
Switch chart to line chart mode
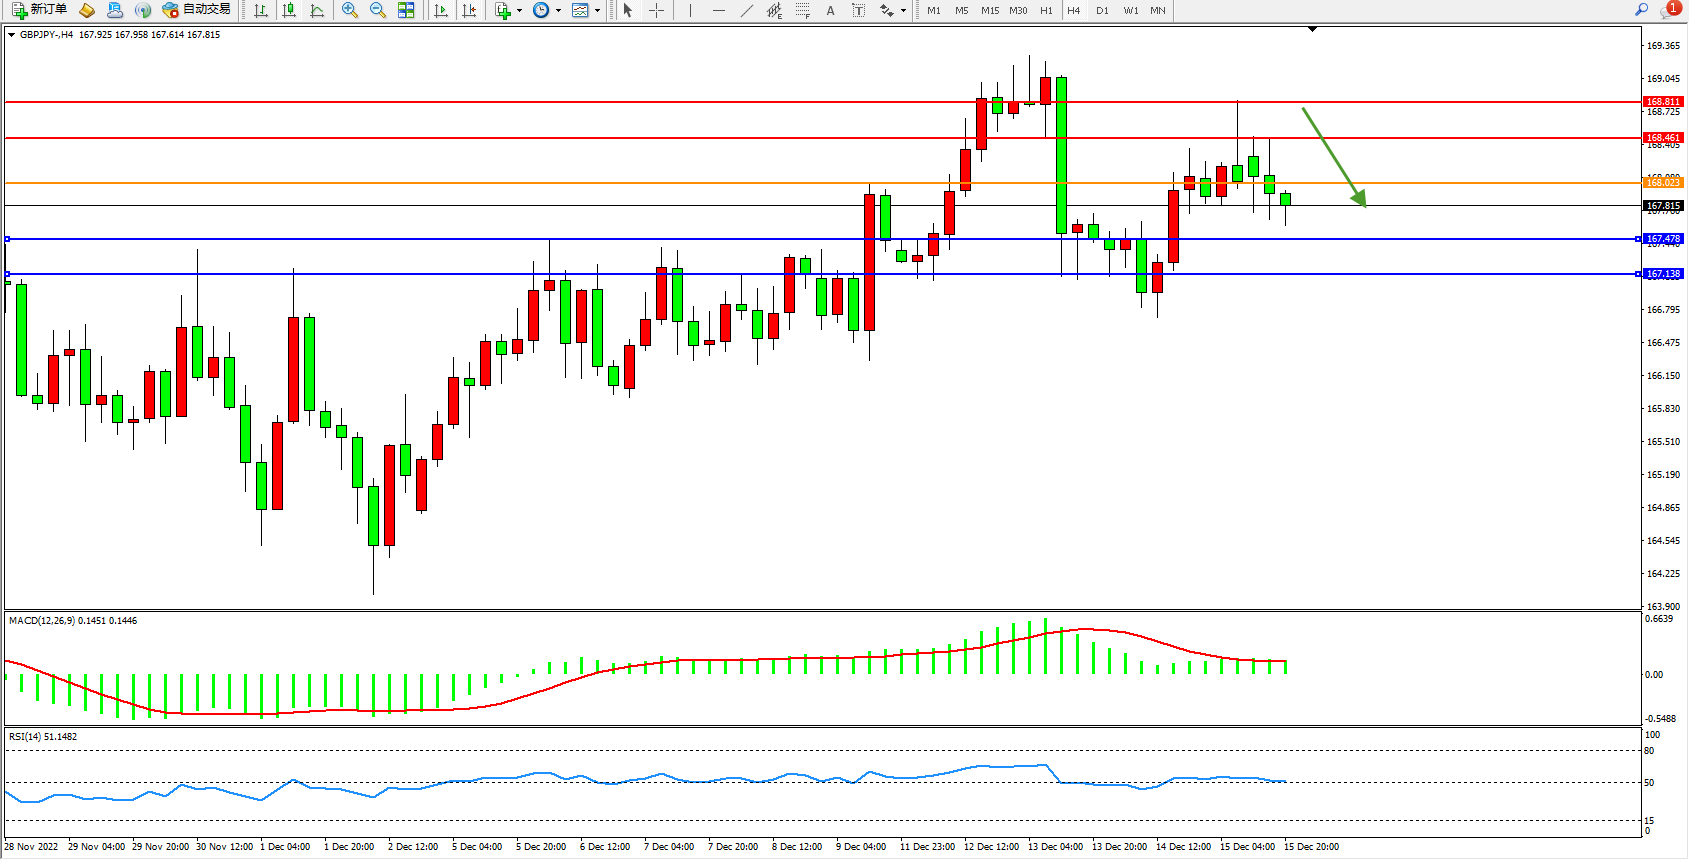[317, 10]
